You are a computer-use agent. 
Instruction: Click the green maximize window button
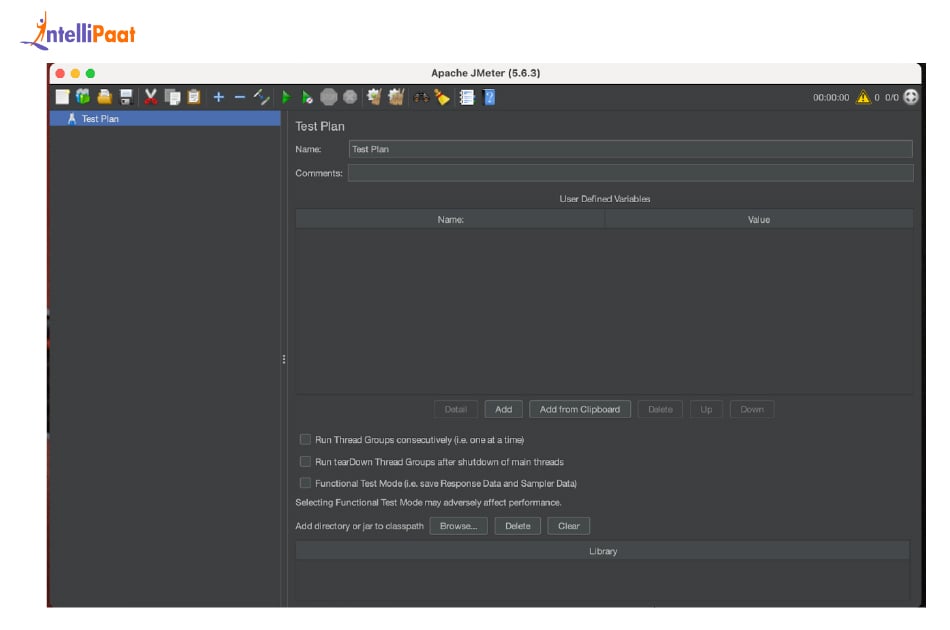[90, 73]
